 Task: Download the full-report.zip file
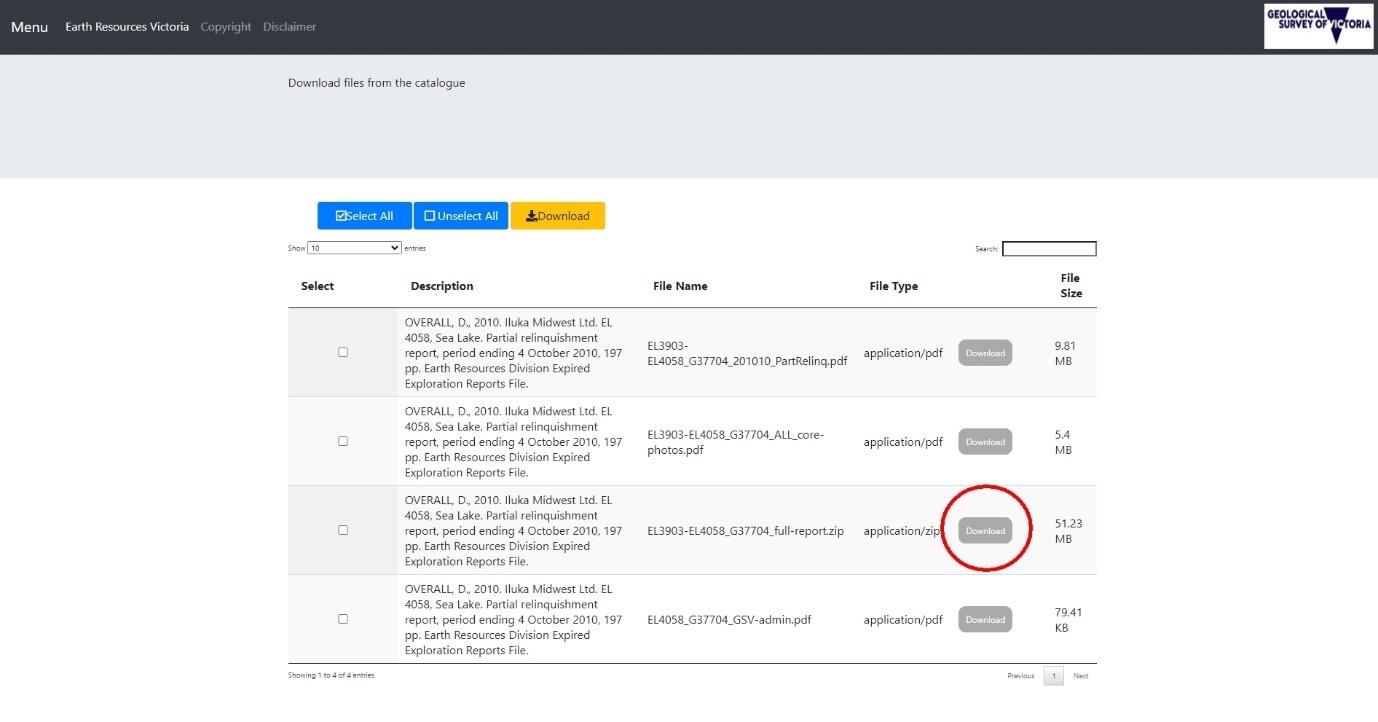pyautogui.click(x=985, y=530)
